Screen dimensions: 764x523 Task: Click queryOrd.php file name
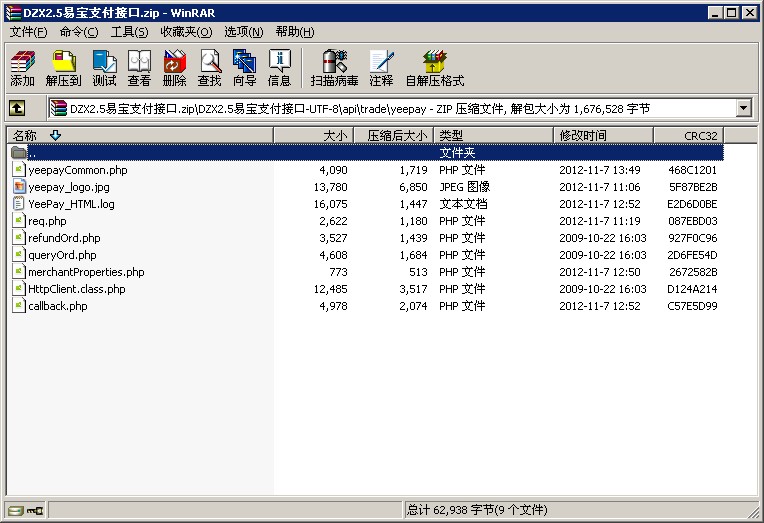tap(62, 255)
